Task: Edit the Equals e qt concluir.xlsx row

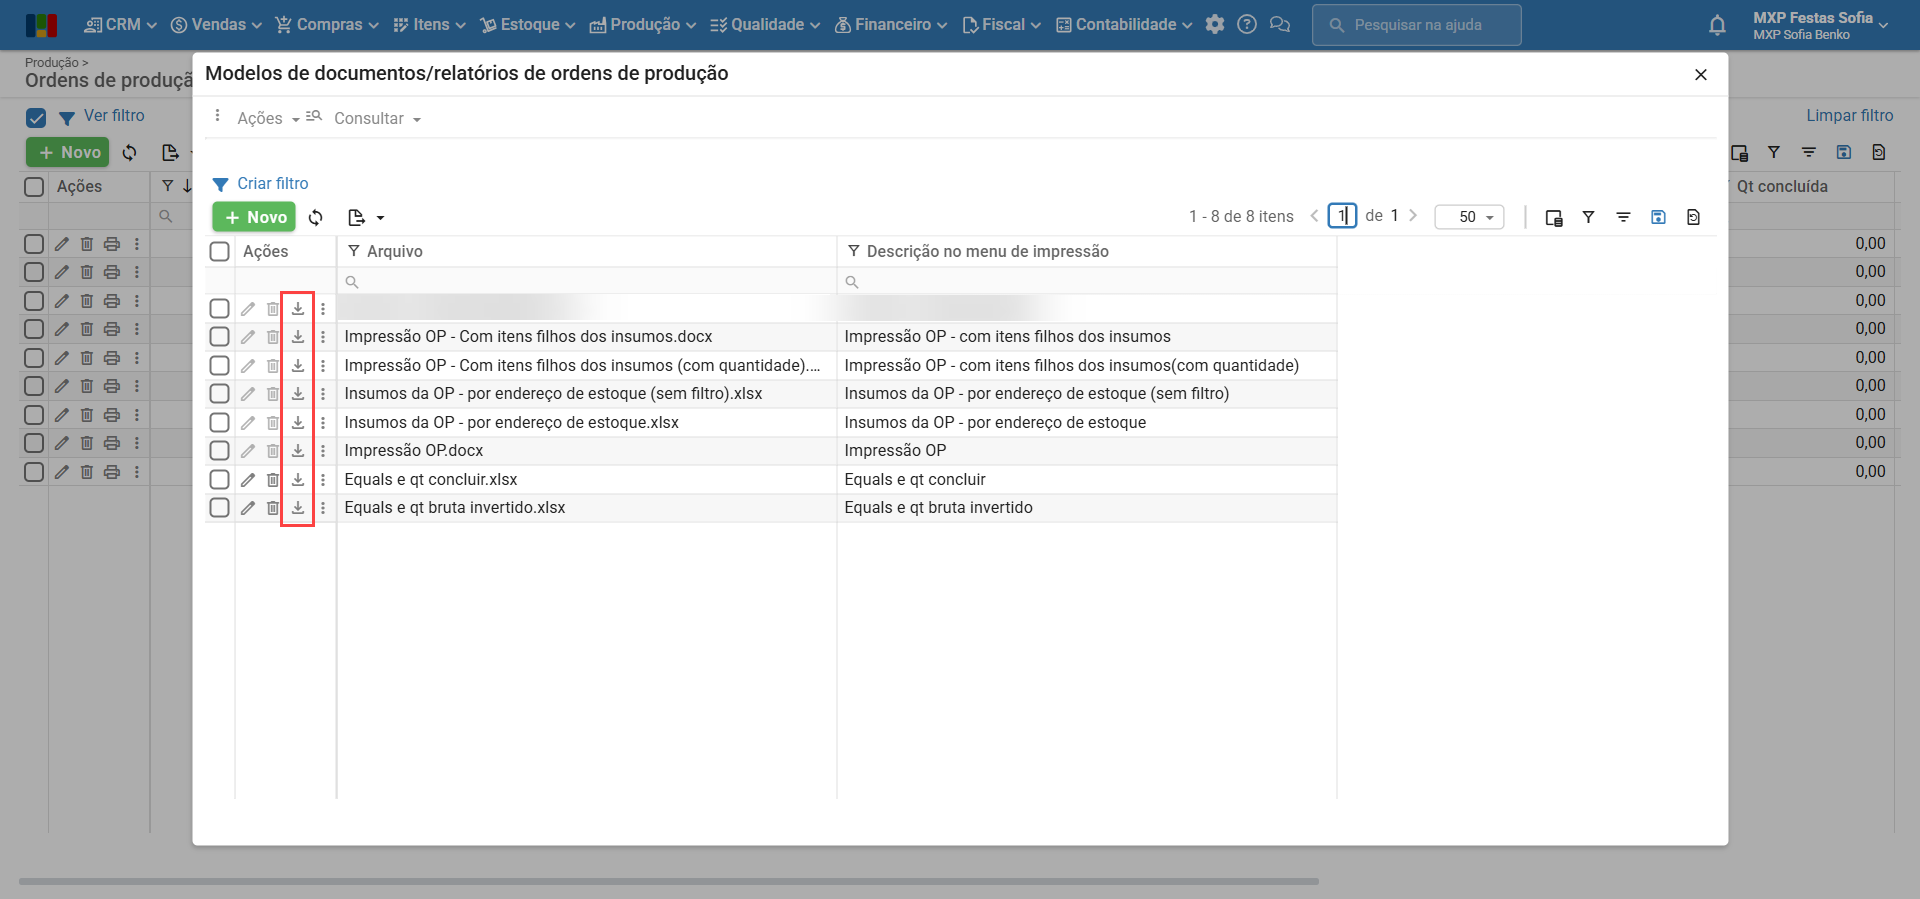Action: [248, 480]
